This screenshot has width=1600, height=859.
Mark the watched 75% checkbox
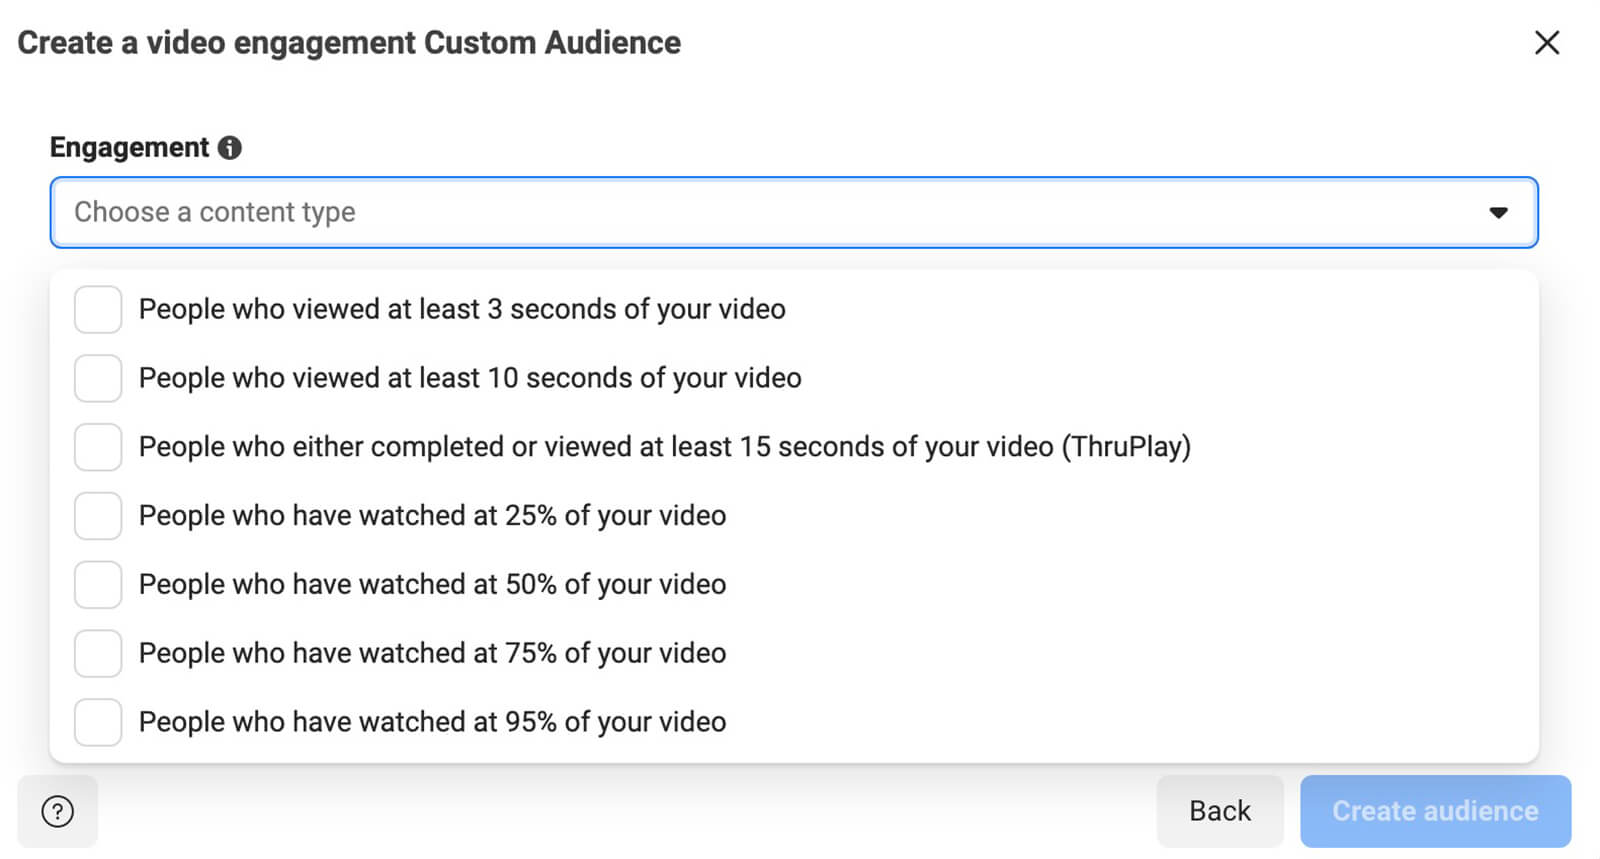[98, 654]
